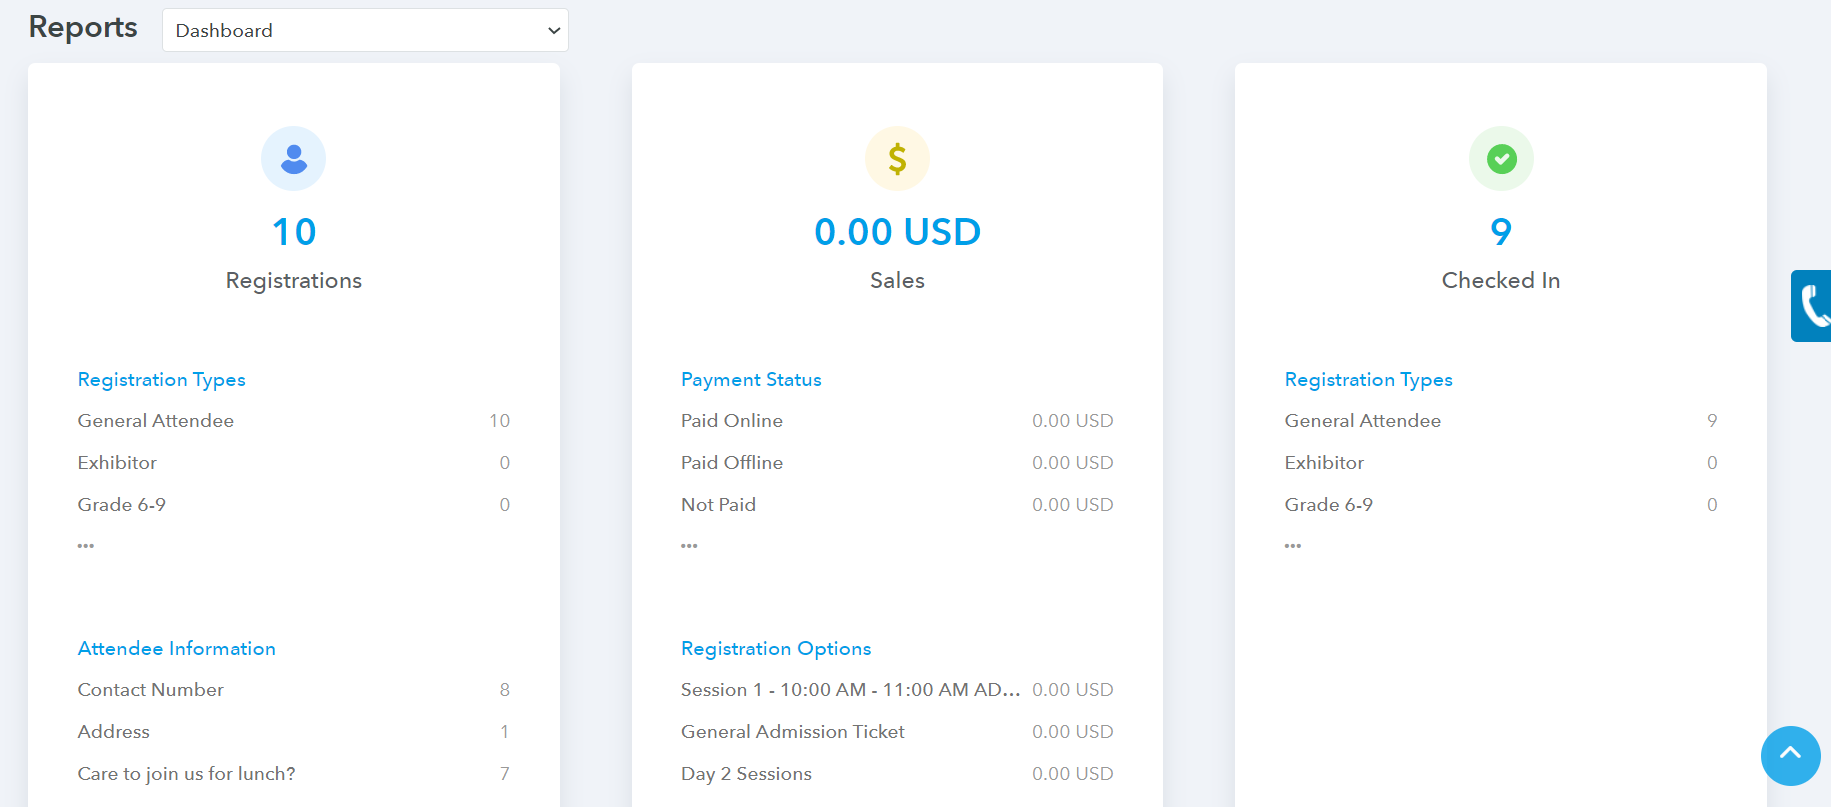Screen dimensions: 1831x807
Task: Select the Not Paid row
Action: tap(897, 505)
